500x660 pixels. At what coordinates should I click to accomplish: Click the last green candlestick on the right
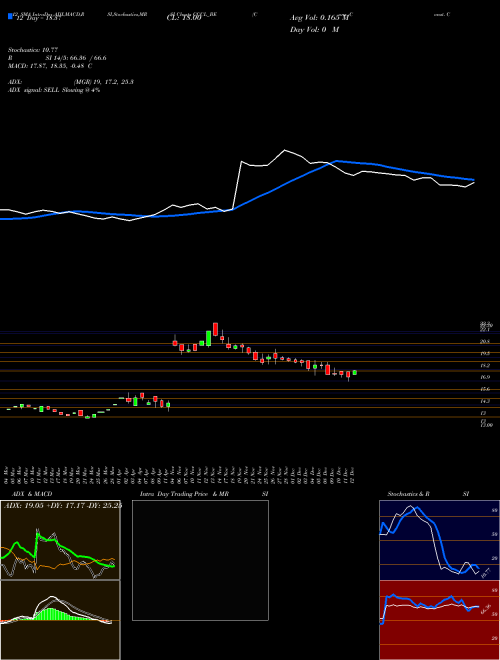click(355, 373)
